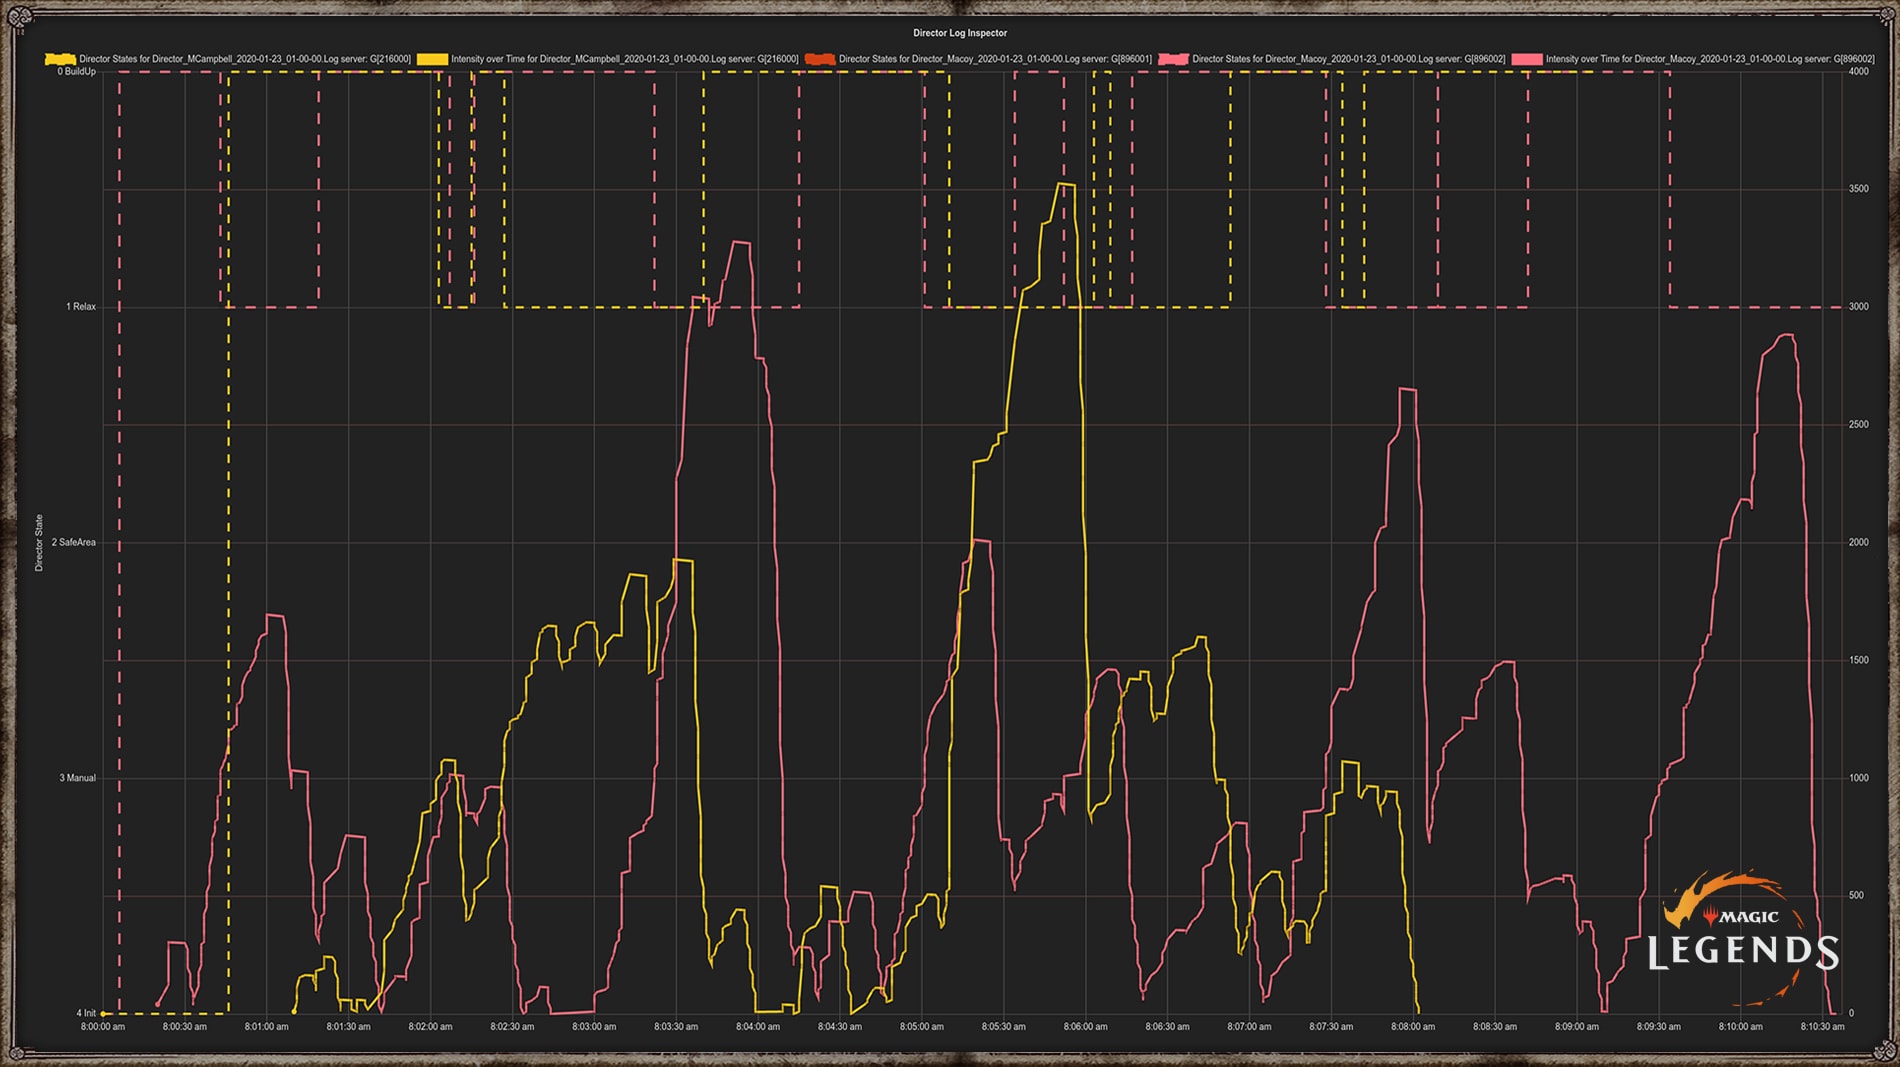Click the 8:07:30 am time tick label
This screenshot has height=1067, width=1900.
[x=1332, y=1027]
